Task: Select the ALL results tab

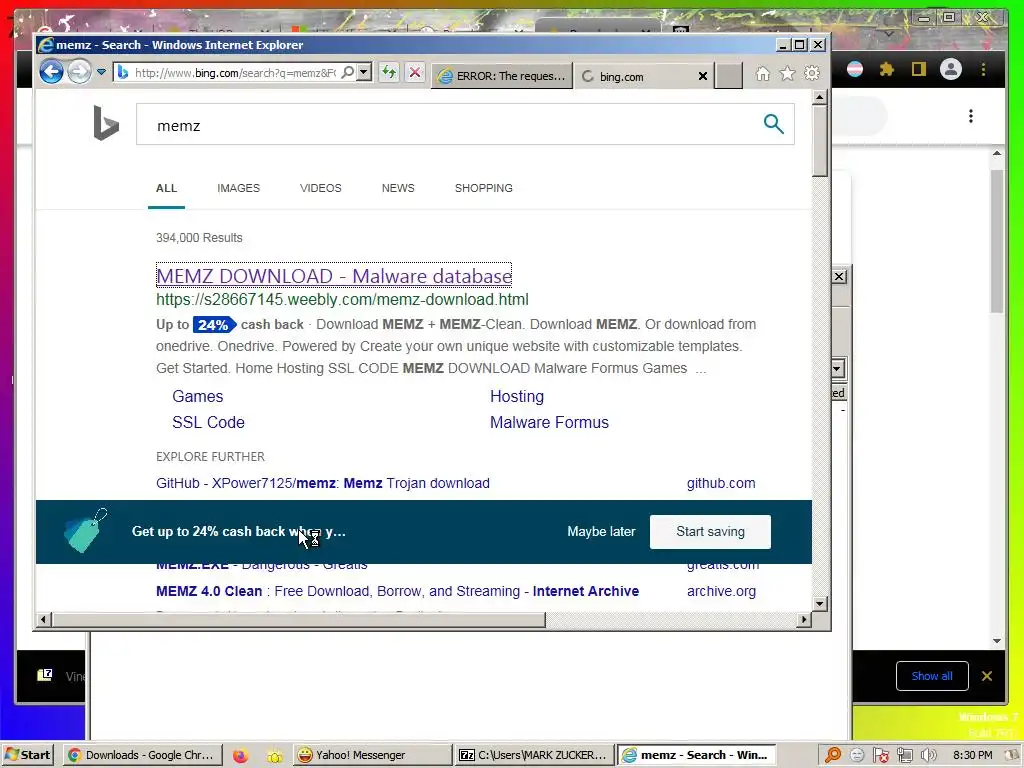Action: click(x=167, y=188)
